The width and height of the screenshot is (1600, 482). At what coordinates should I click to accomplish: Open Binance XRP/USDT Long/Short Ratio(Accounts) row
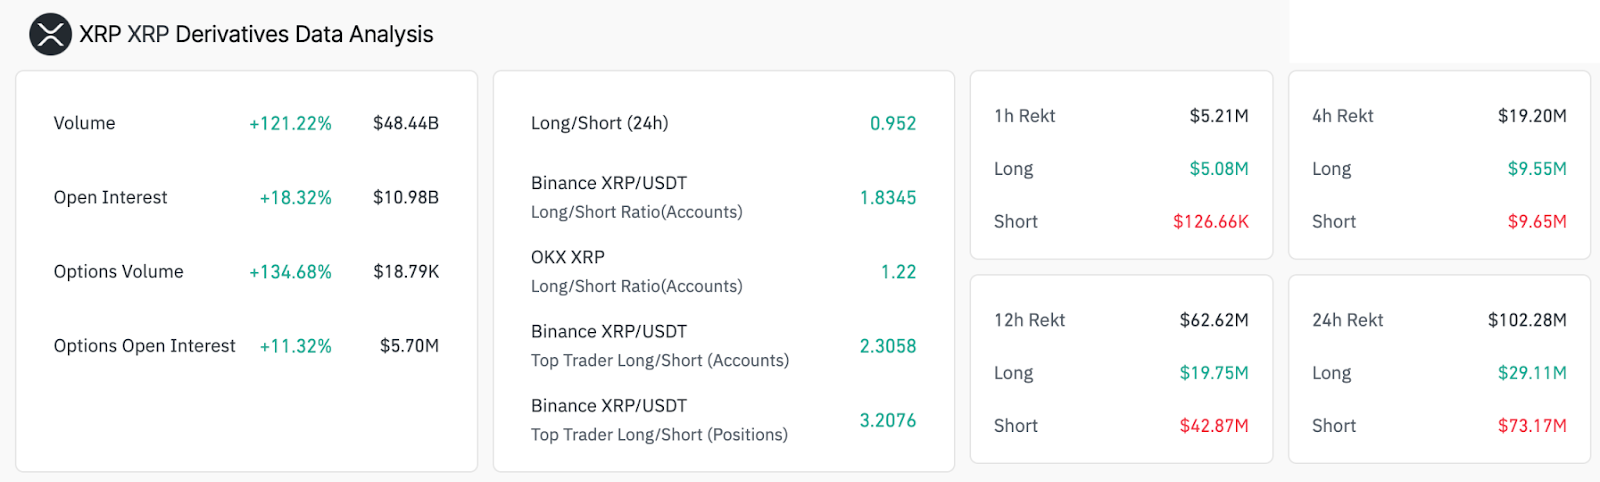pyautogui.click(x=636, y=197)
